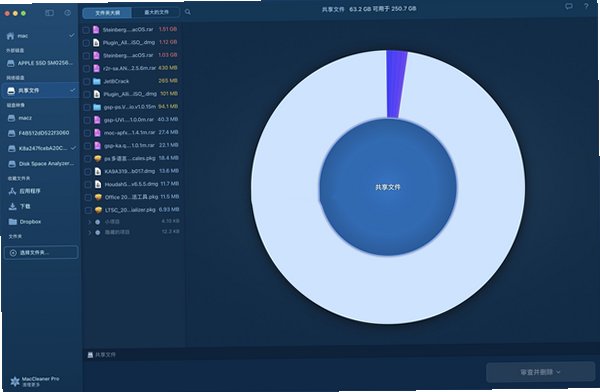Click the r2r-sa.AN rar file icon
This screenshot has height=392, width=600.
click(x=96, y=68)
